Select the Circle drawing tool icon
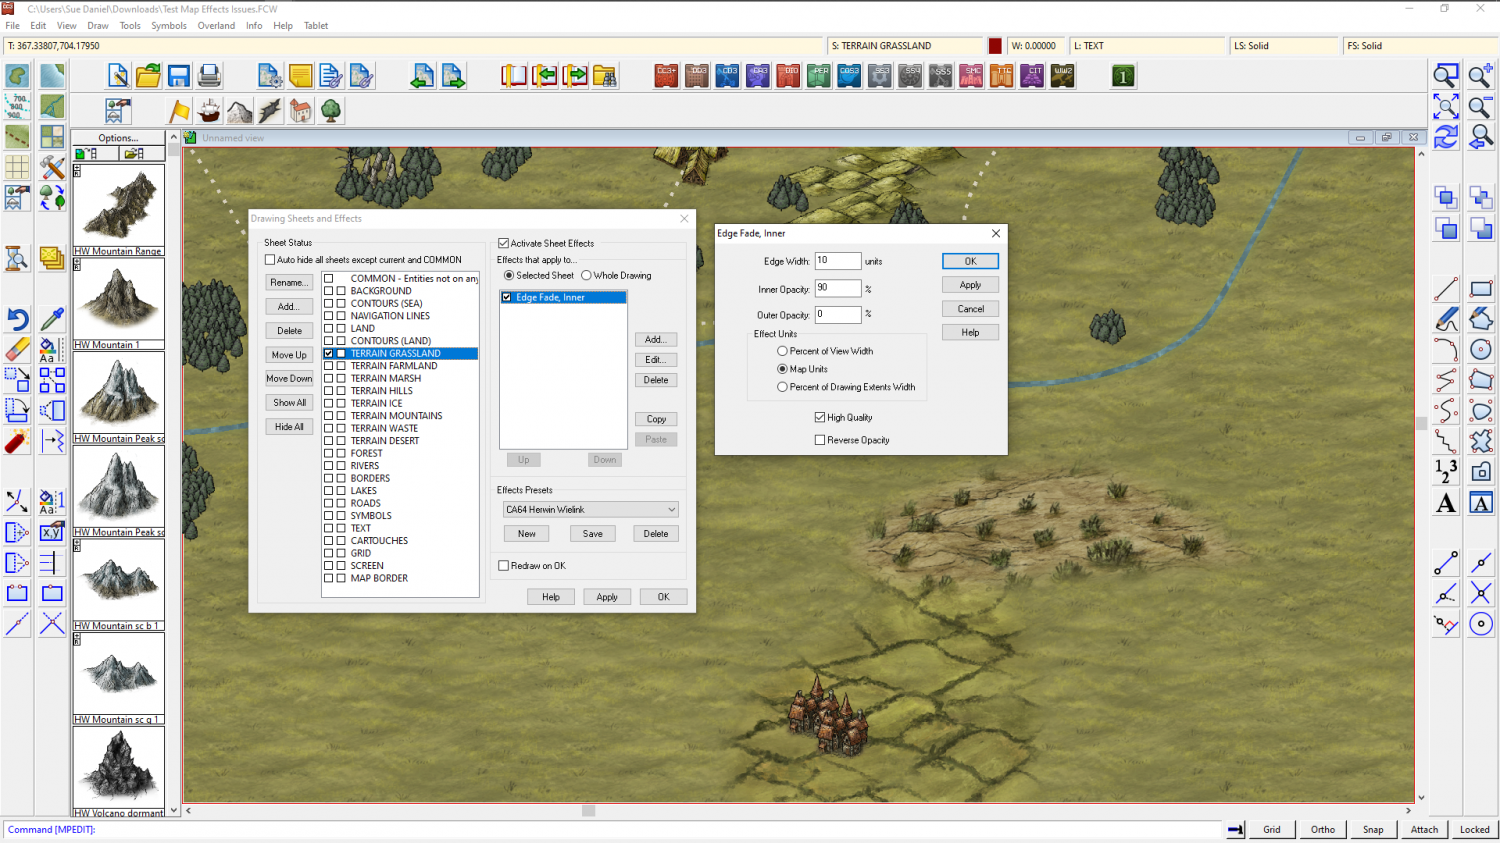The height and width of the screenshot is (843, 1500). [1481, 350]
